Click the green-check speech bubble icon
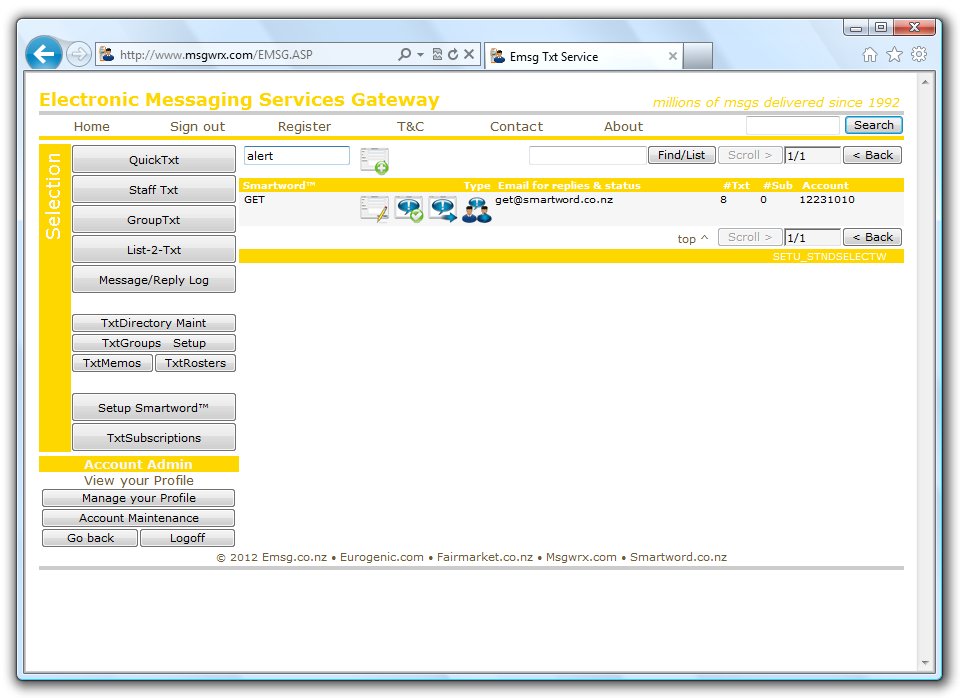Viewport: 960px width, 698px height. click(x=408, y=208)
